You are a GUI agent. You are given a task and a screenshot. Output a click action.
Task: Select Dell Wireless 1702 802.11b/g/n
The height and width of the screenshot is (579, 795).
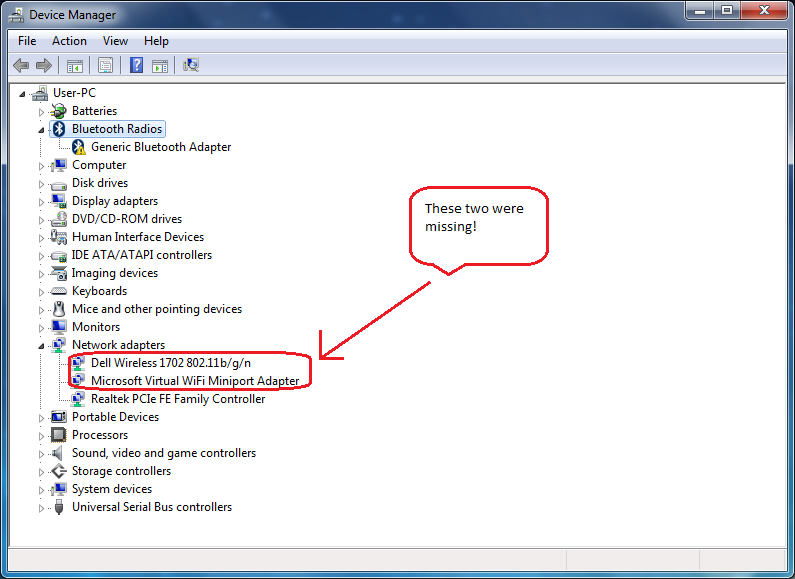click(171, 363)
